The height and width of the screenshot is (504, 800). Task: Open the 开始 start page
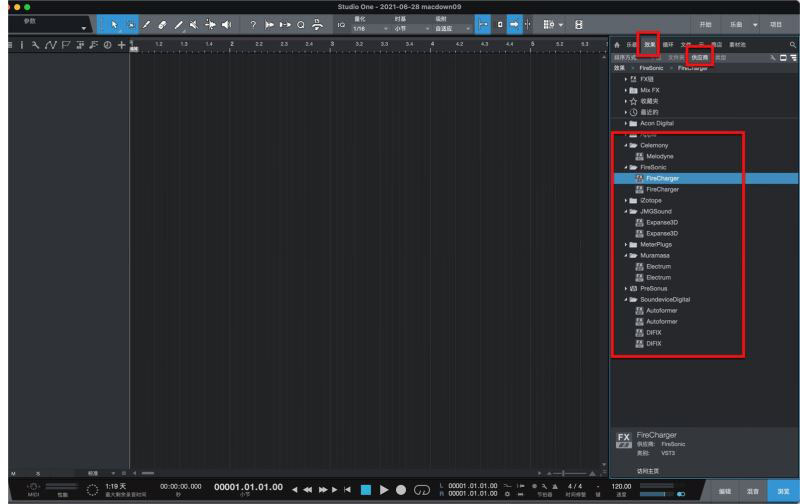tap(706, 24)
